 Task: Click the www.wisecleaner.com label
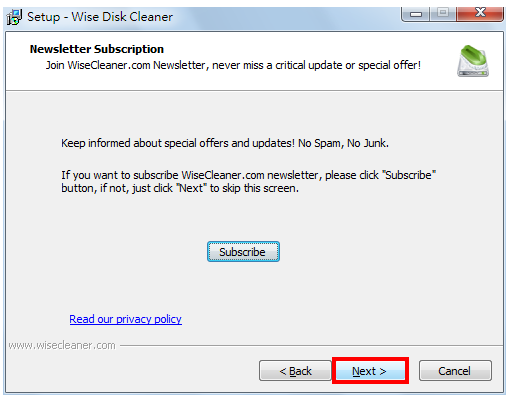tap(62, 345)
